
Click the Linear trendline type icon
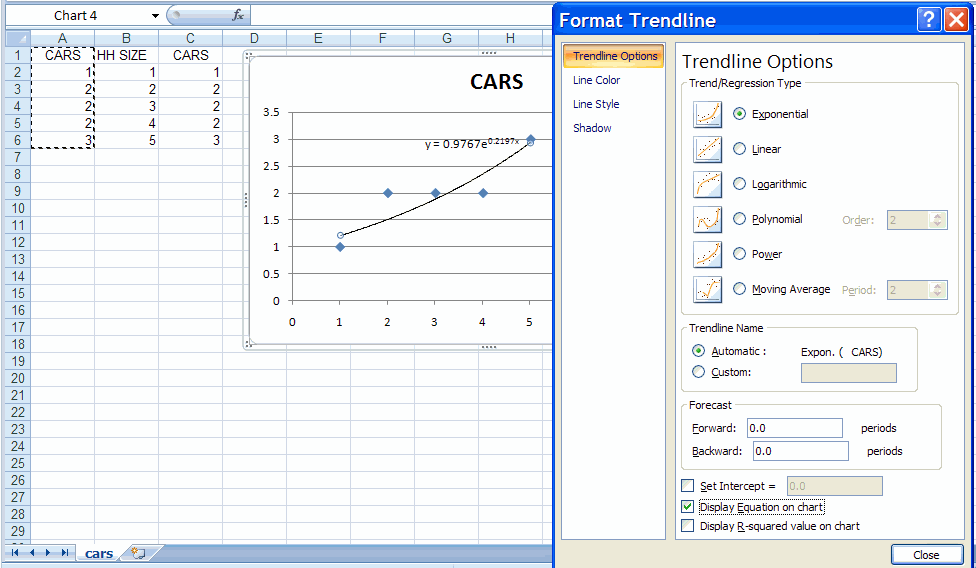point(707,150)
